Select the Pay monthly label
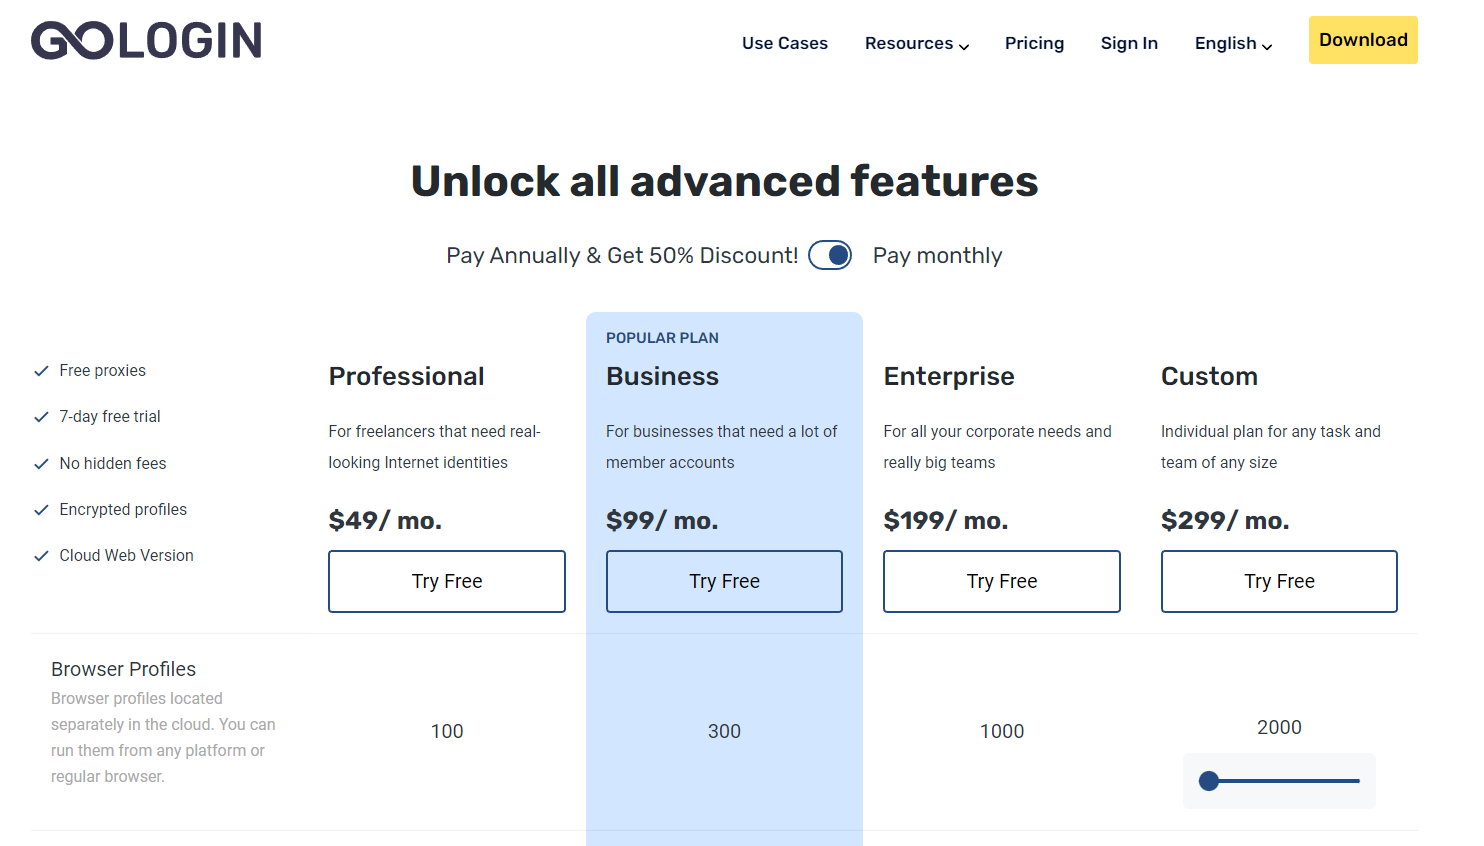The height and width of the screenshot is (846, 1484). coord(937,256)
